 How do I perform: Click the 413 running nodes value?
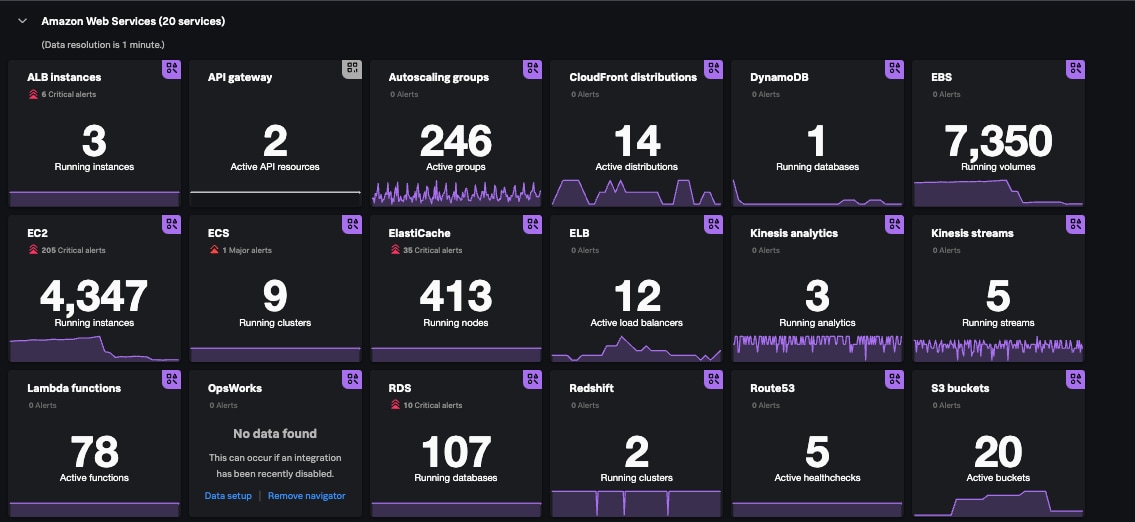(x=456, y=296)
